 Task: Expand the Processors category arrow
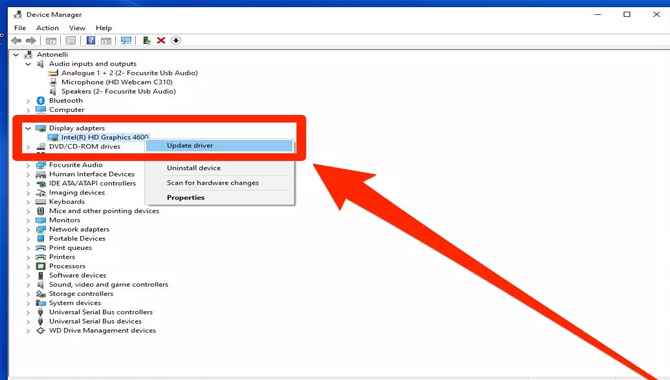pos(28,266)
